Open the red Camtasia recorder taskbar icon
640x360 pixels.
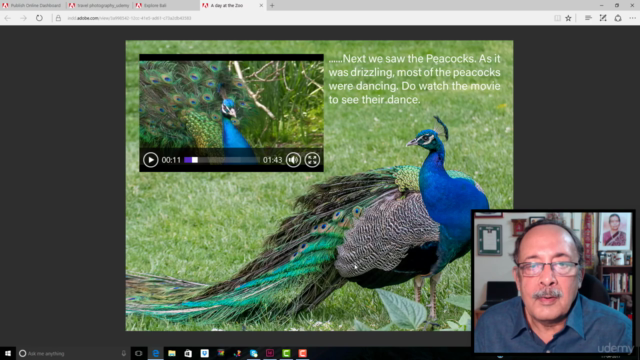(x=302, y=353)
